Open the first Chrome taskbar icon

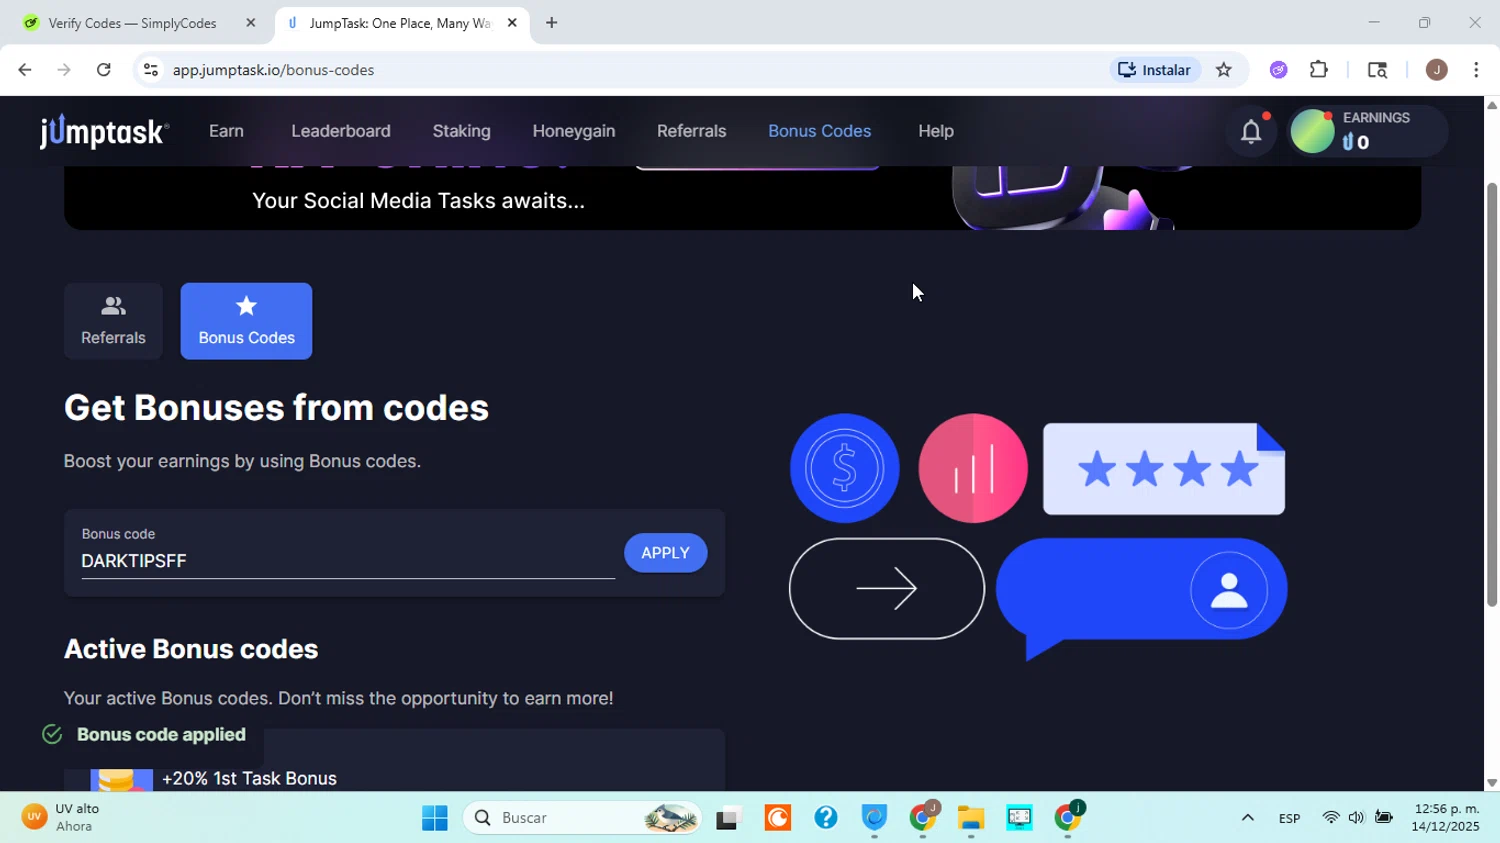(x=923, y=818)
